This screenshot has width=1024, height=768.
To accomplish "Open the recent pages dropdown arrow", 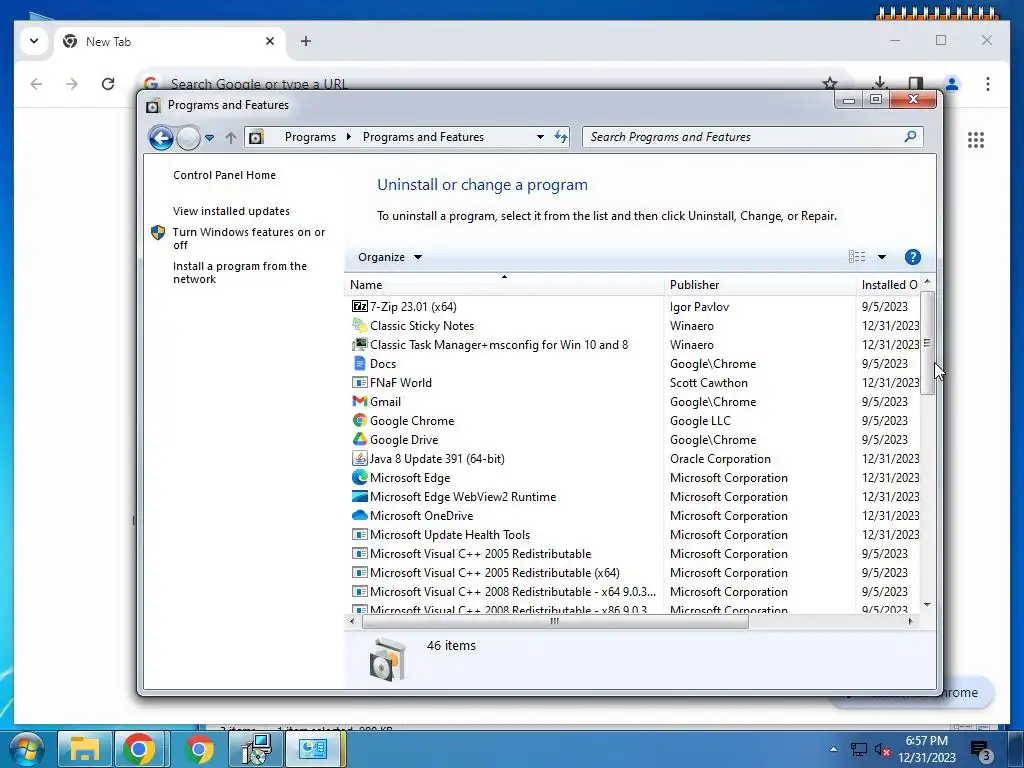I will [209, 138].
